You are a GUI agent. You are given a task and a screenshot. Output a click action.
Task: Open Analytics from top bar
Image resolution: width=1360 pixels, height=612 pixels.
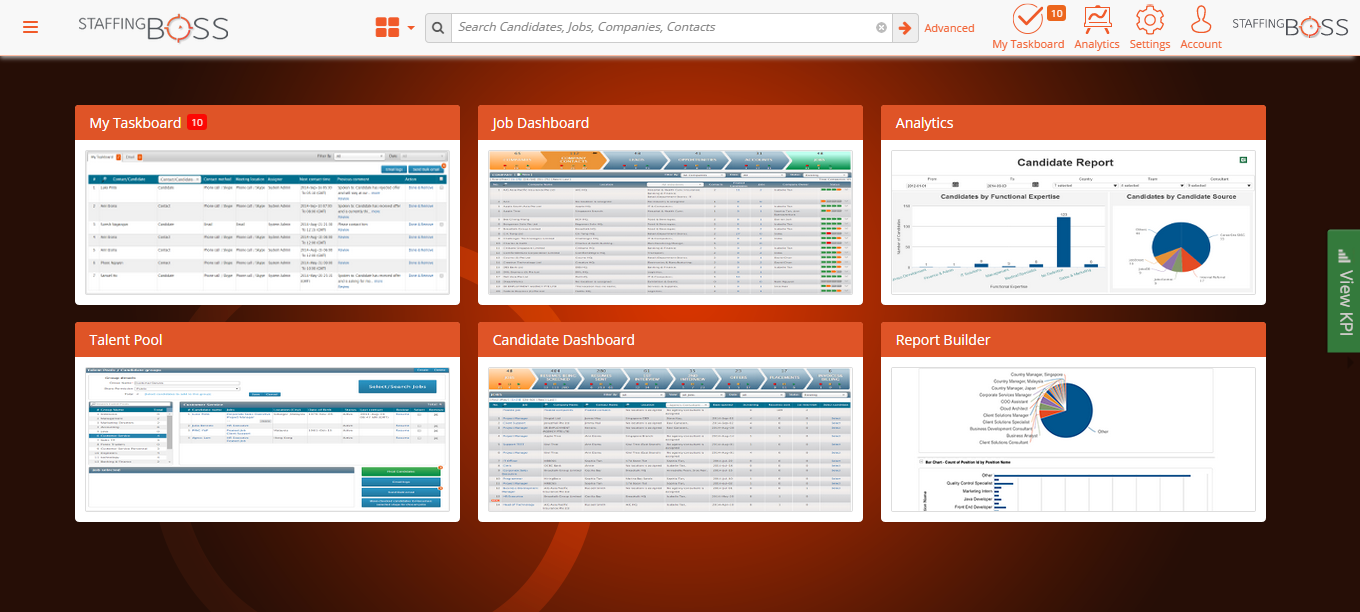1097,28
